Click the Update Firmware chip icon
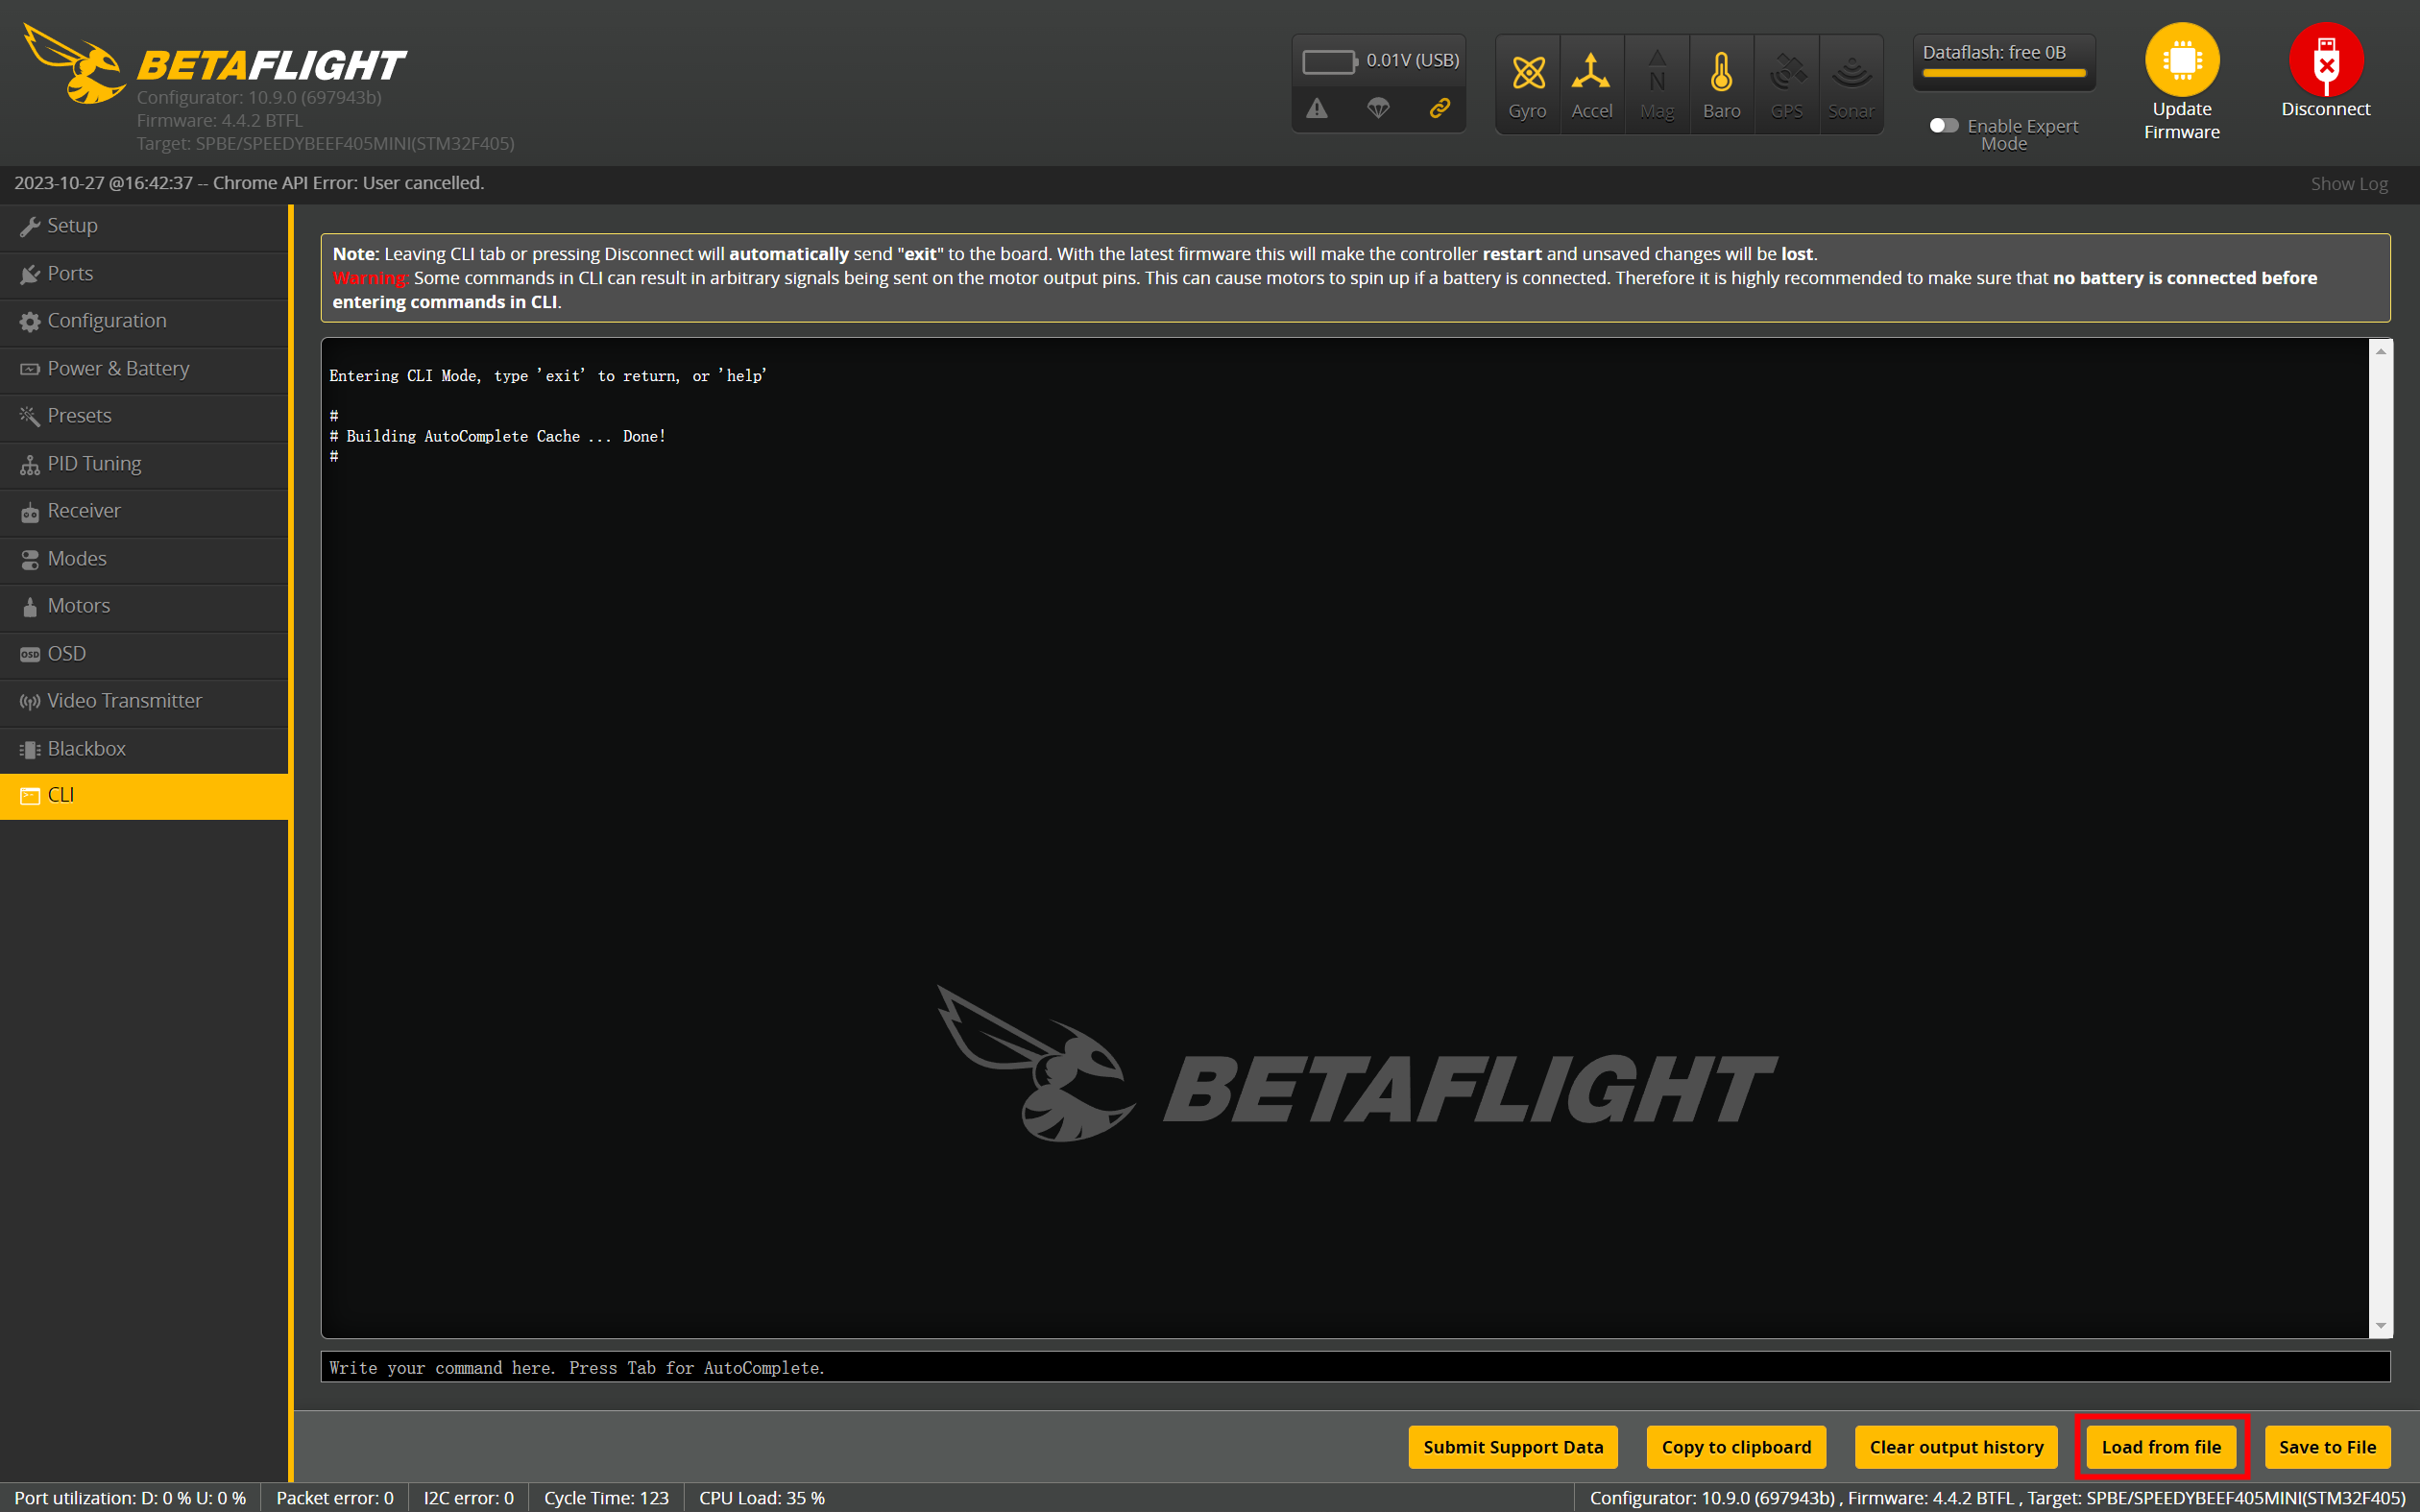This screenshot has height=1512, width=2420. [x=2181, y=60]
